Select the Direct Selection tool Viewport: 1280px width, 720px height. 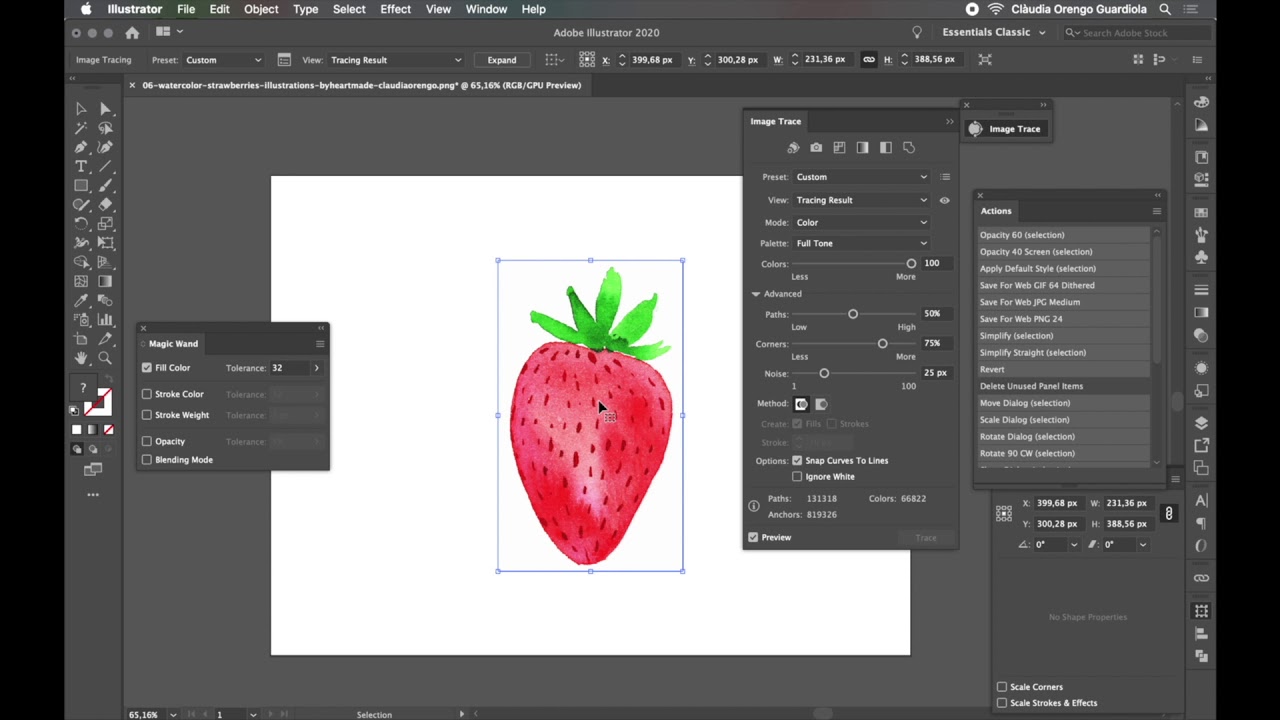[105, 109]
